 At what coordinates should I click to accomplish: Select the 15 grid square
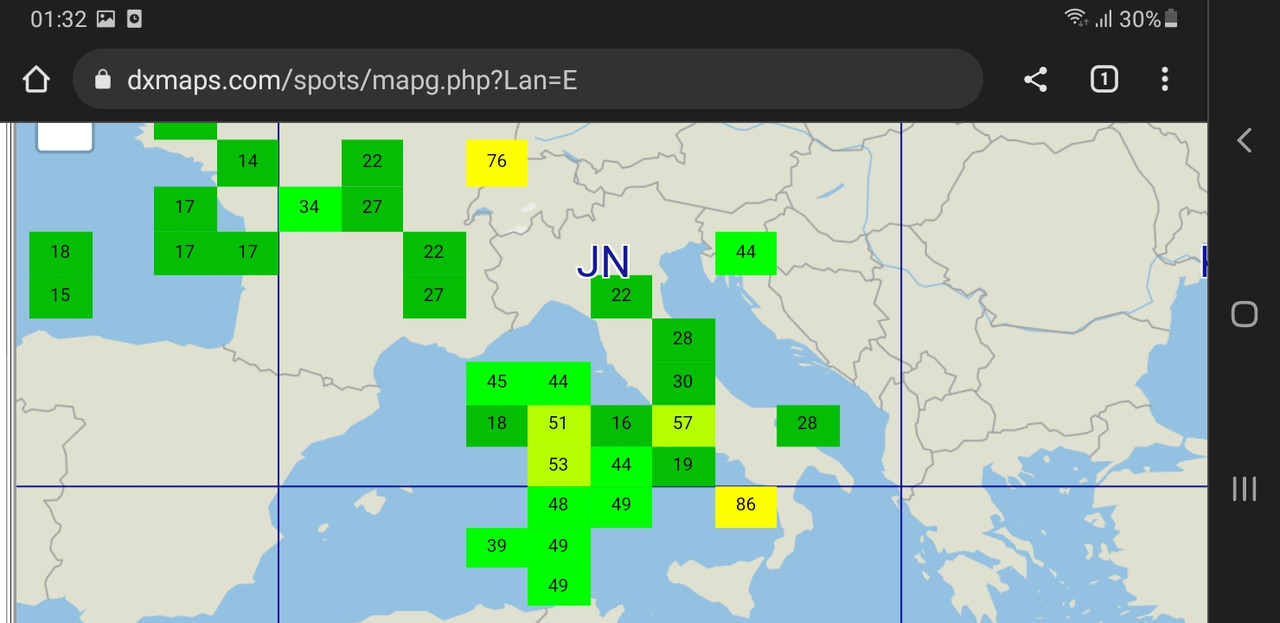[x=60, y=296]
